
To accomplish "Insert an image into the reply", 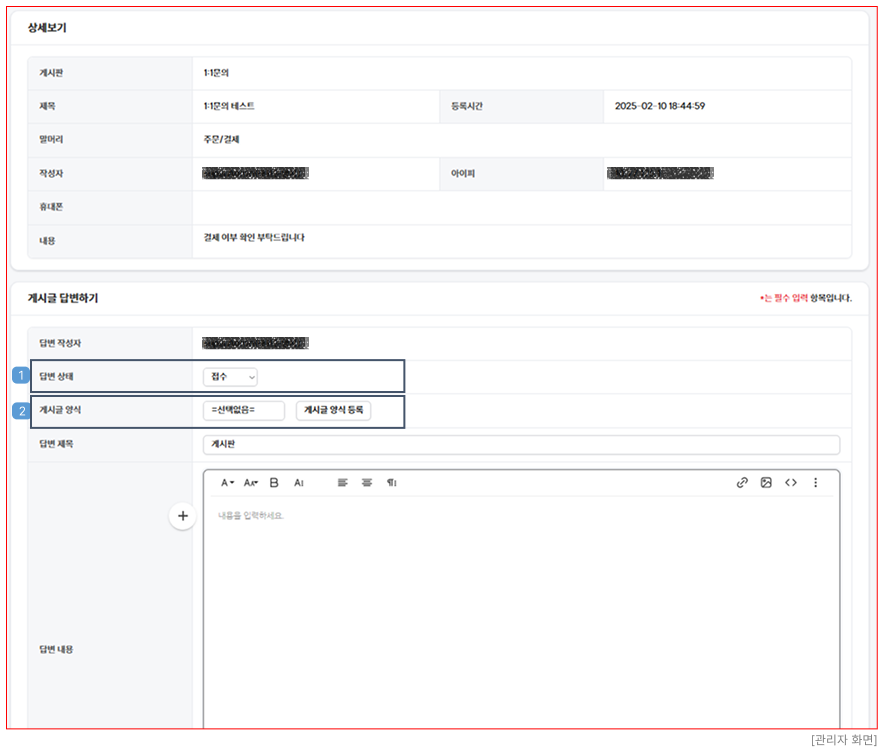I will pyautogui.click(x=766, y=482).
